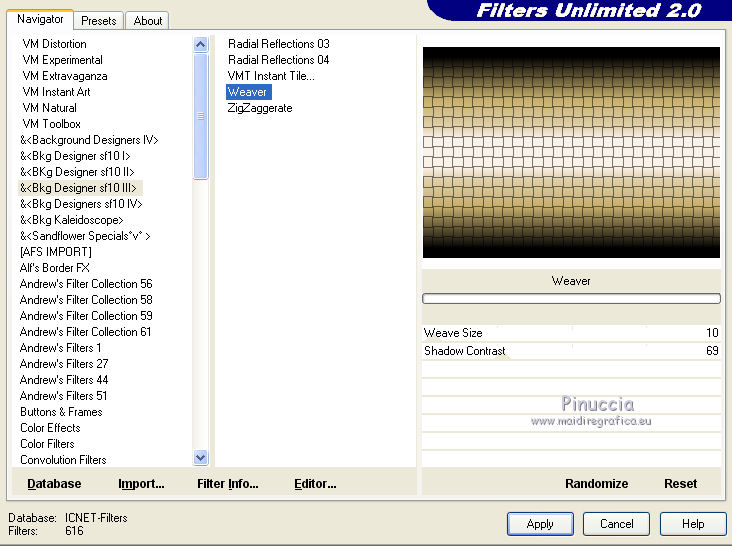Select VM Natural category
The width and height of the screenshot is (732, 546).
[x=49, y=108]
